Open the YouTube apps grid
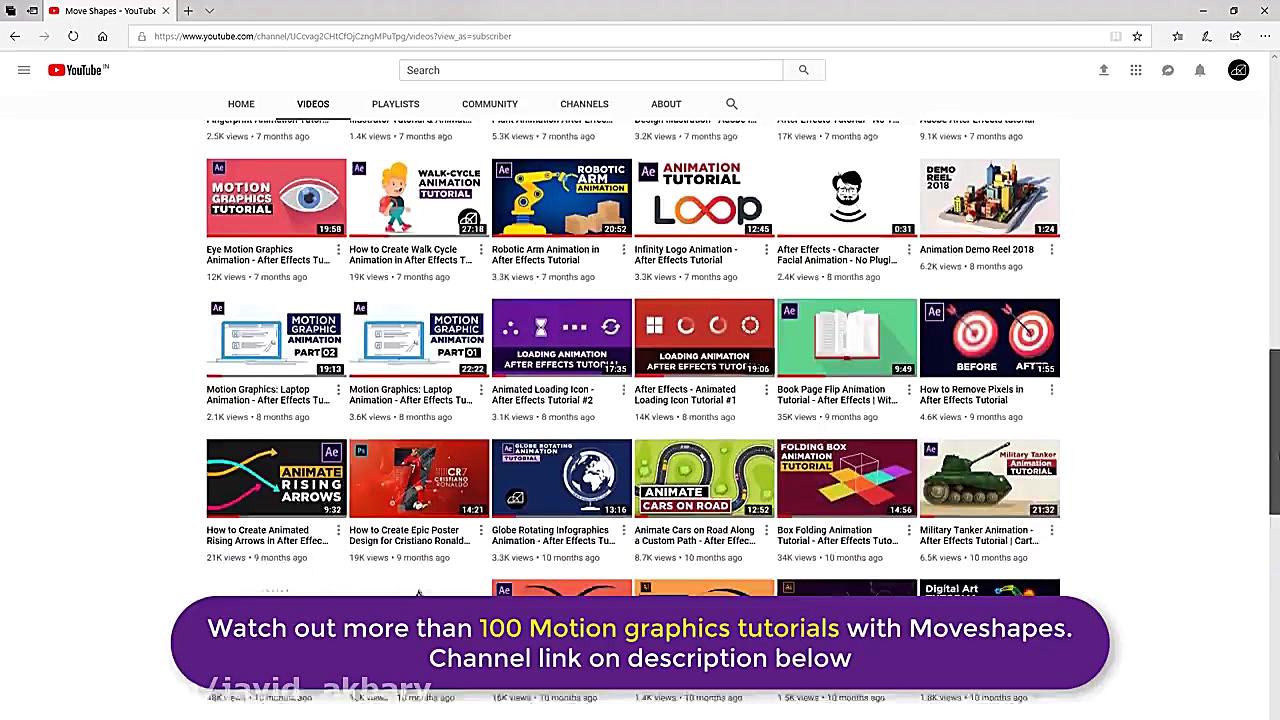 point(1136,70)
